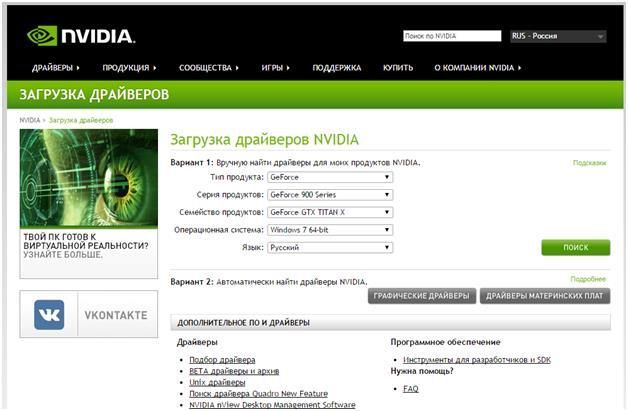Click the NVIDIA breadcrumb link
The image size is (628, 411).
[x=30, y=120]
